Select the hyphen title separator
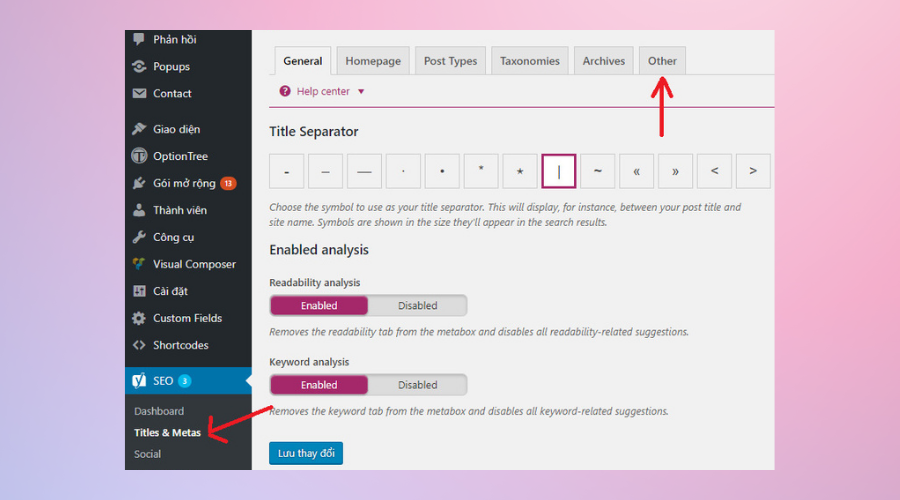900x500 pixels. click(x=286, y=171)
